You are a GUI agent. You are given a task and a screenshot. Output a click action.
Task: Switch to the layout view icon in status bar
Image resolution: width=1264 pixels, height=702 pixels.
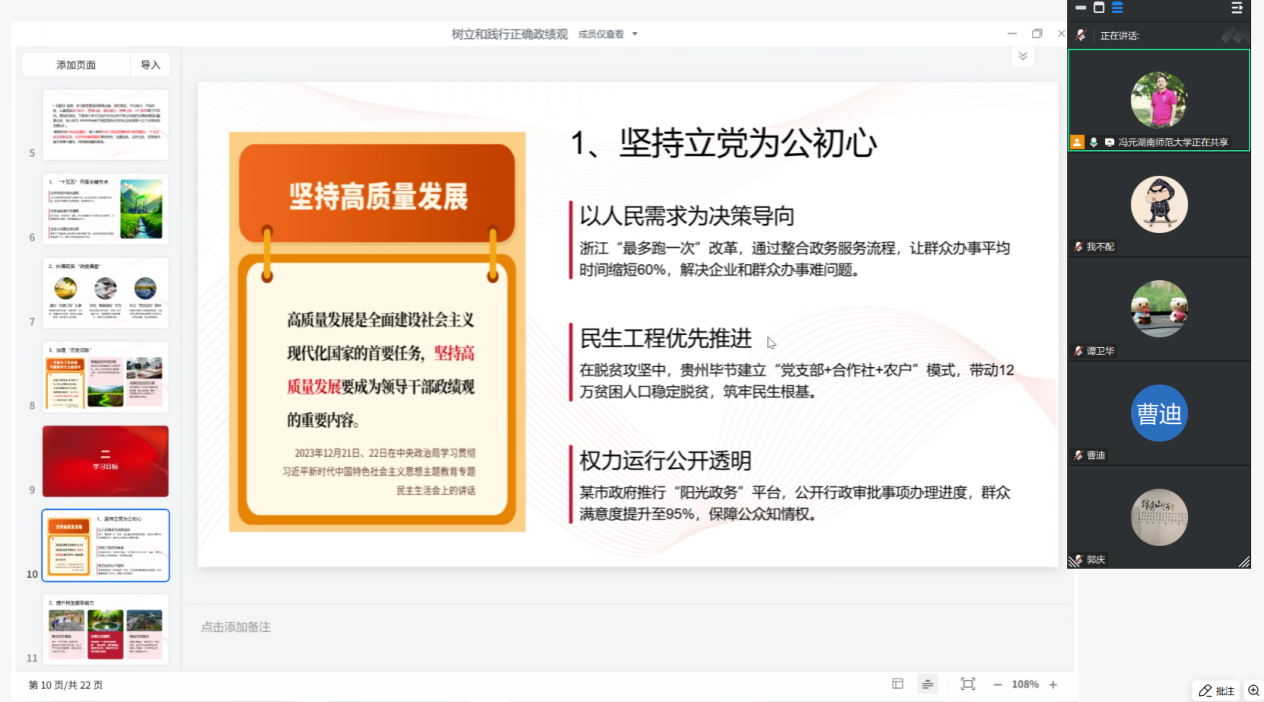[898, 684]
